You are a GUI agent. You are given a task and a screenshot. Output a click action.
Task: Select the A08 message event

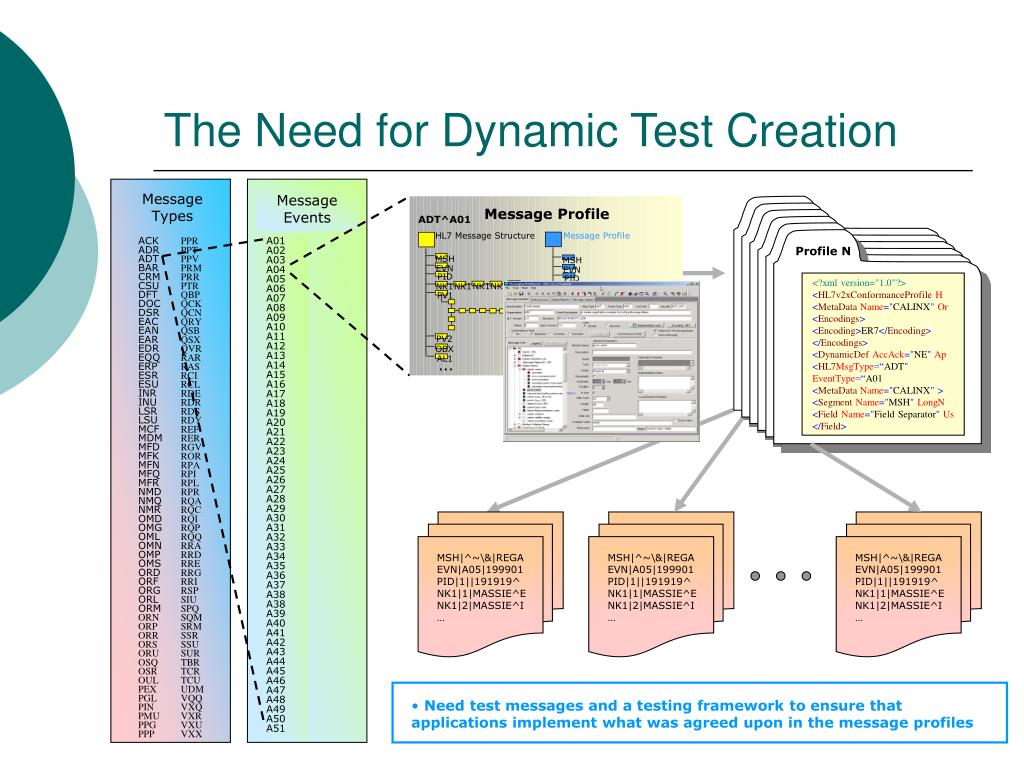(x=276, y=308)
